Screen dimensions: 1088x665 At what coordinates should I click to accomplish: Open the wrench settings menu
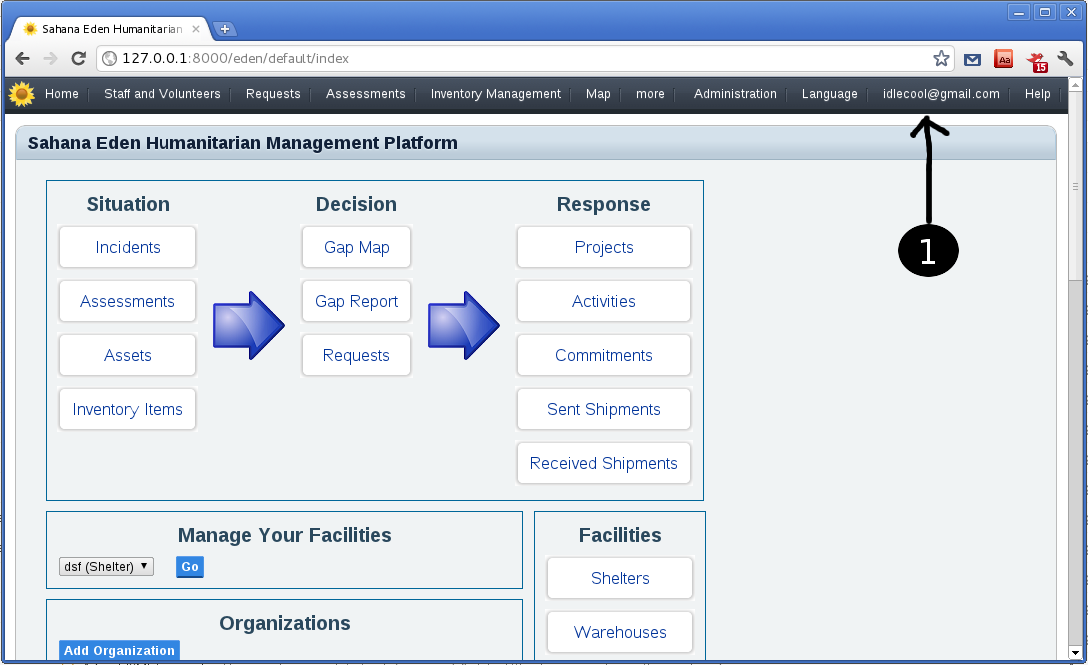click(x=1066, y=59)
